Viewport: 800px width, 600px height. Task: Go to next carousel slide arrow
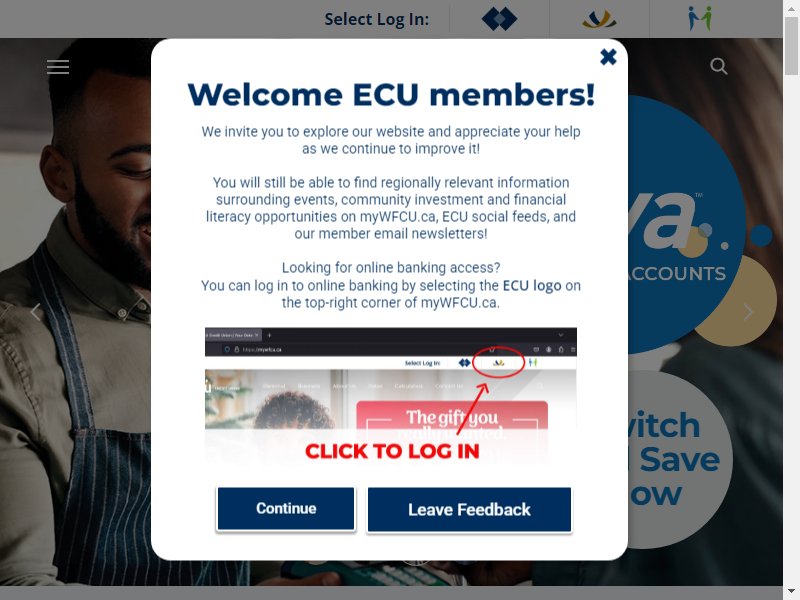pyautogui.click(x=748, y=312)
